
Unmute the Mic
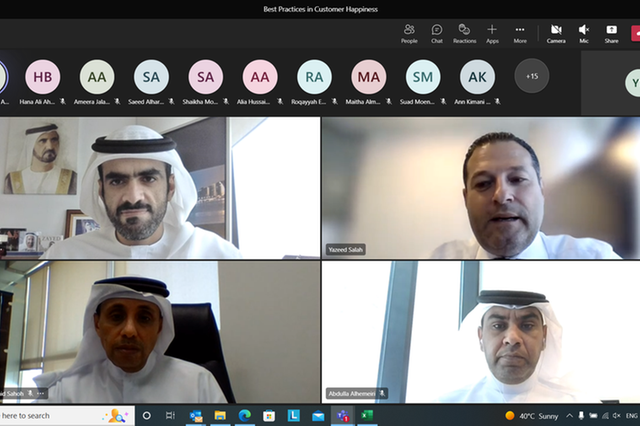pyautogui.click(x=584, y=33)
